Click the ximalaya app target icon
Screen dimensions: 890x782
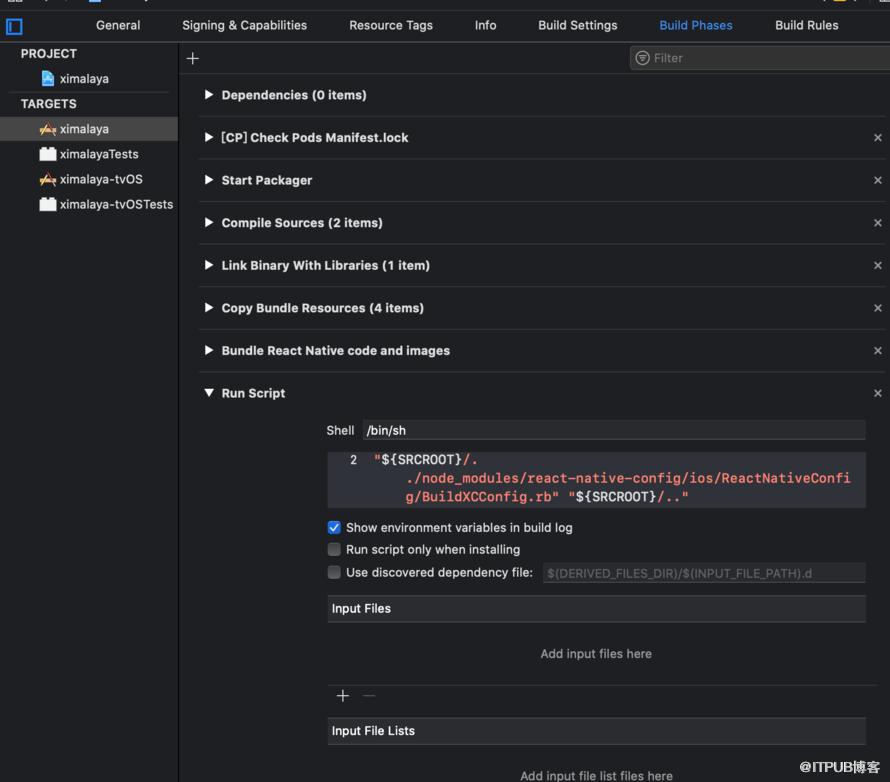pos(48,129)
